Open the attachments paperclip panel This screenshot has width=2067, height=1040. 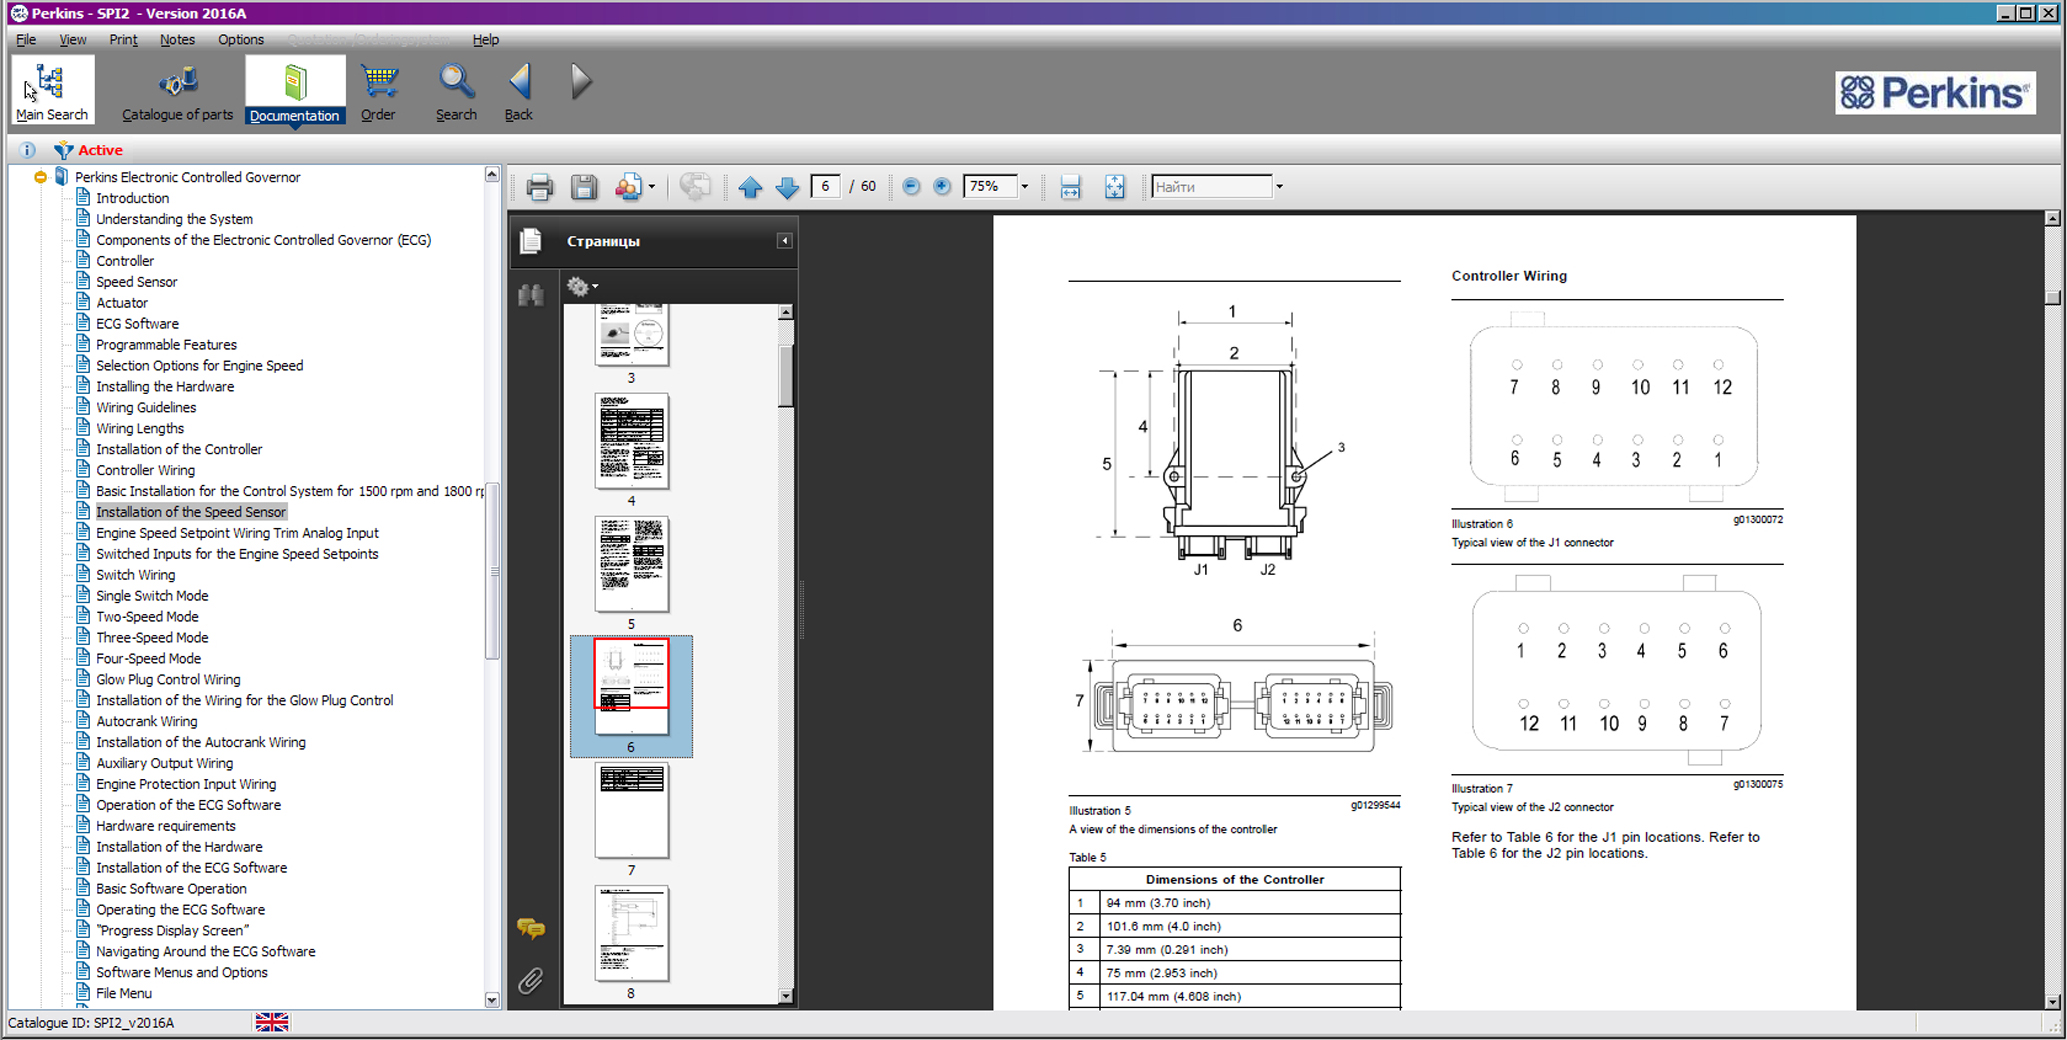(x=531, y=981)
